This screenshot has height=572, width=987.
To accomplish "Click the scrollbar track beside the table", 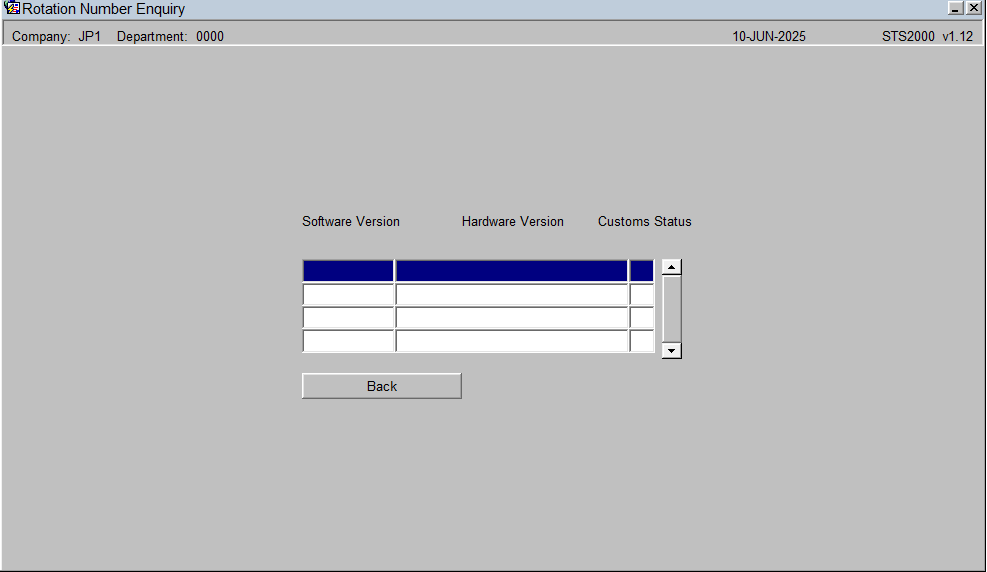I will tap(672, 309).
